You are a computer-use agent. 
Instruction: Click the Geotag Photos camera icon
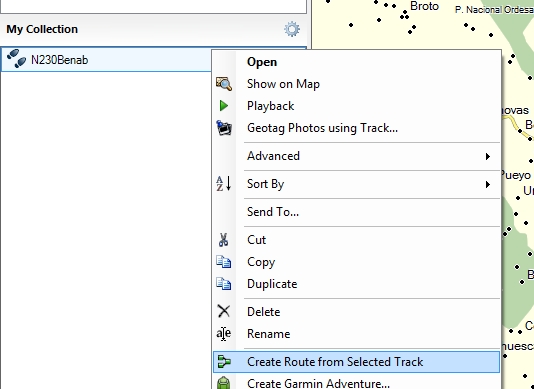[x=224, y=128]
